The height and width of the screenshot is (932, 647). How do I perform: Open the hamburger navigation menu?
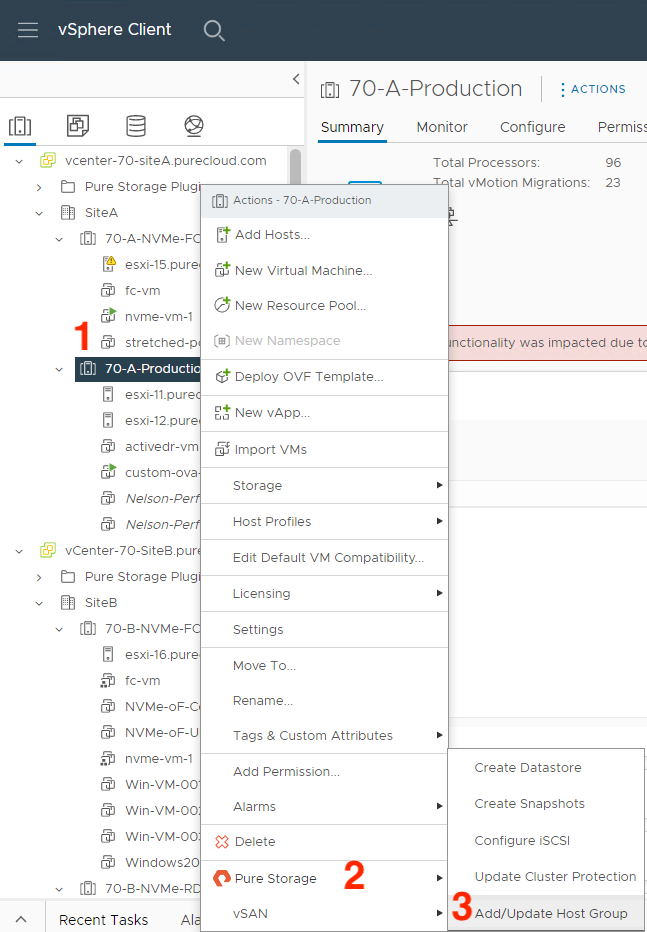[x=27, y=30]
